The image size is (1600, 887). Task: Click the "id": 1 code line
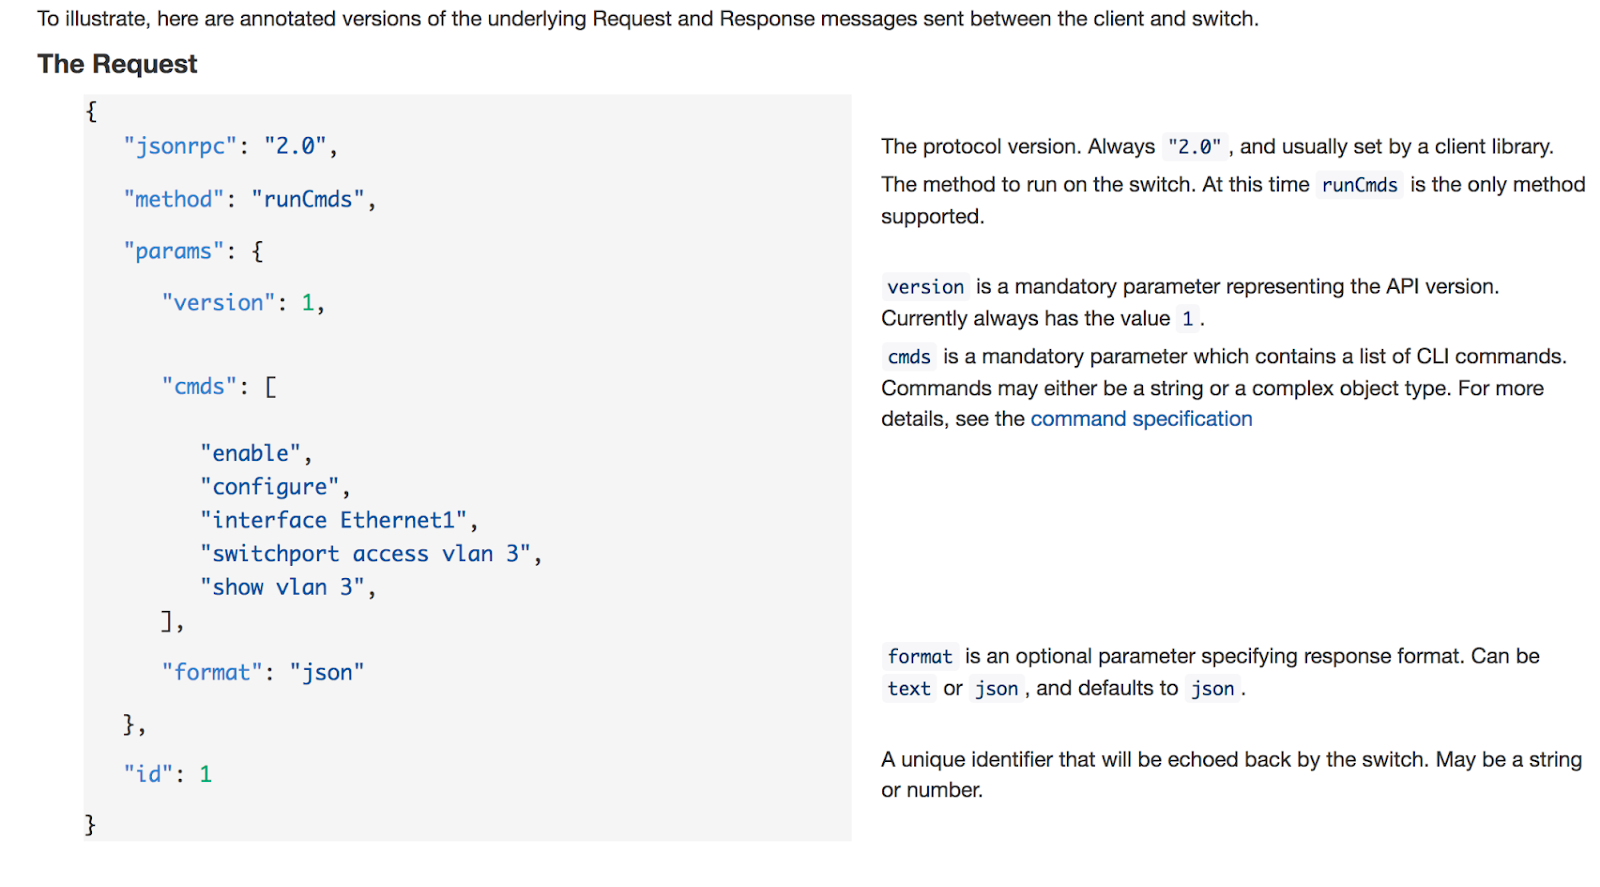point(167,774)
